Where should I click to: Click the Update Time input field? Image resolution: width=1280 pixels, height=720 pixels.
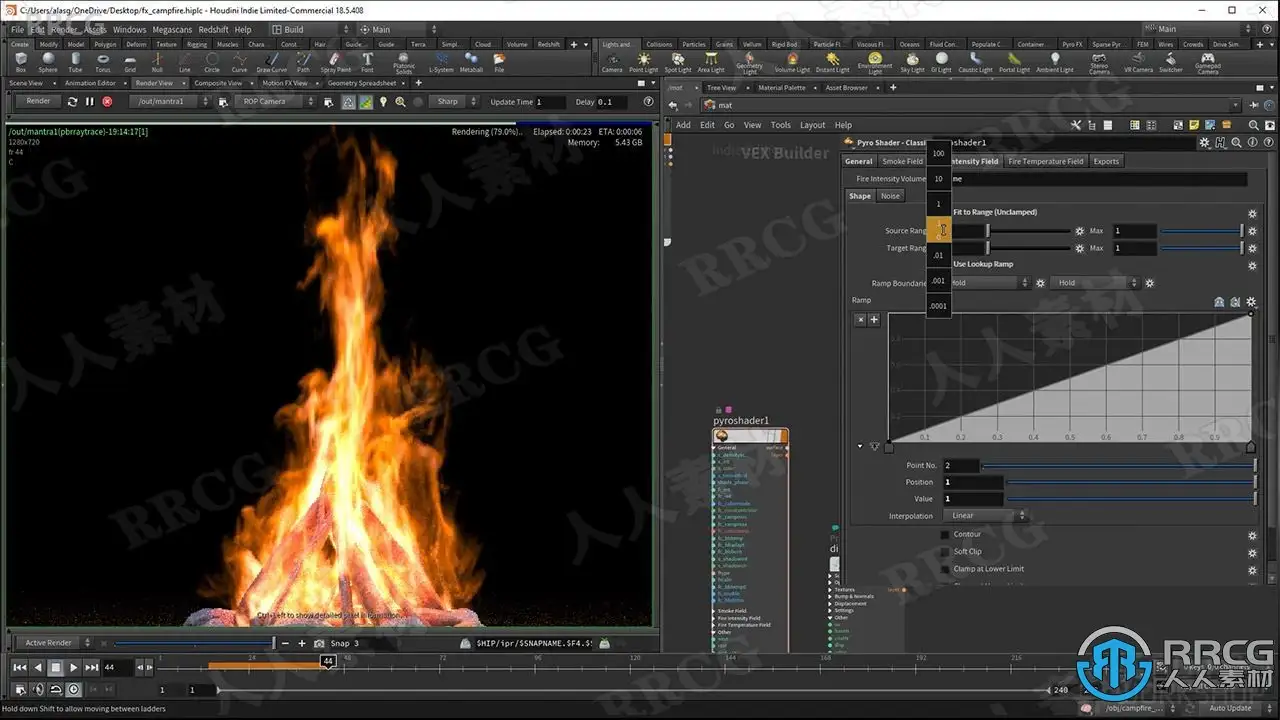552,102
